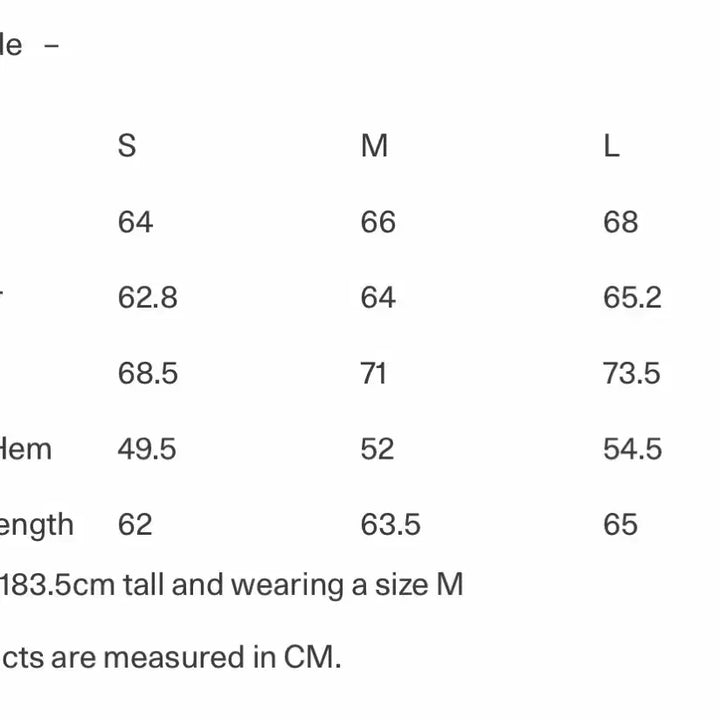Select the 73.5 measurement value

pyautogui.click(x=632, y=374)
